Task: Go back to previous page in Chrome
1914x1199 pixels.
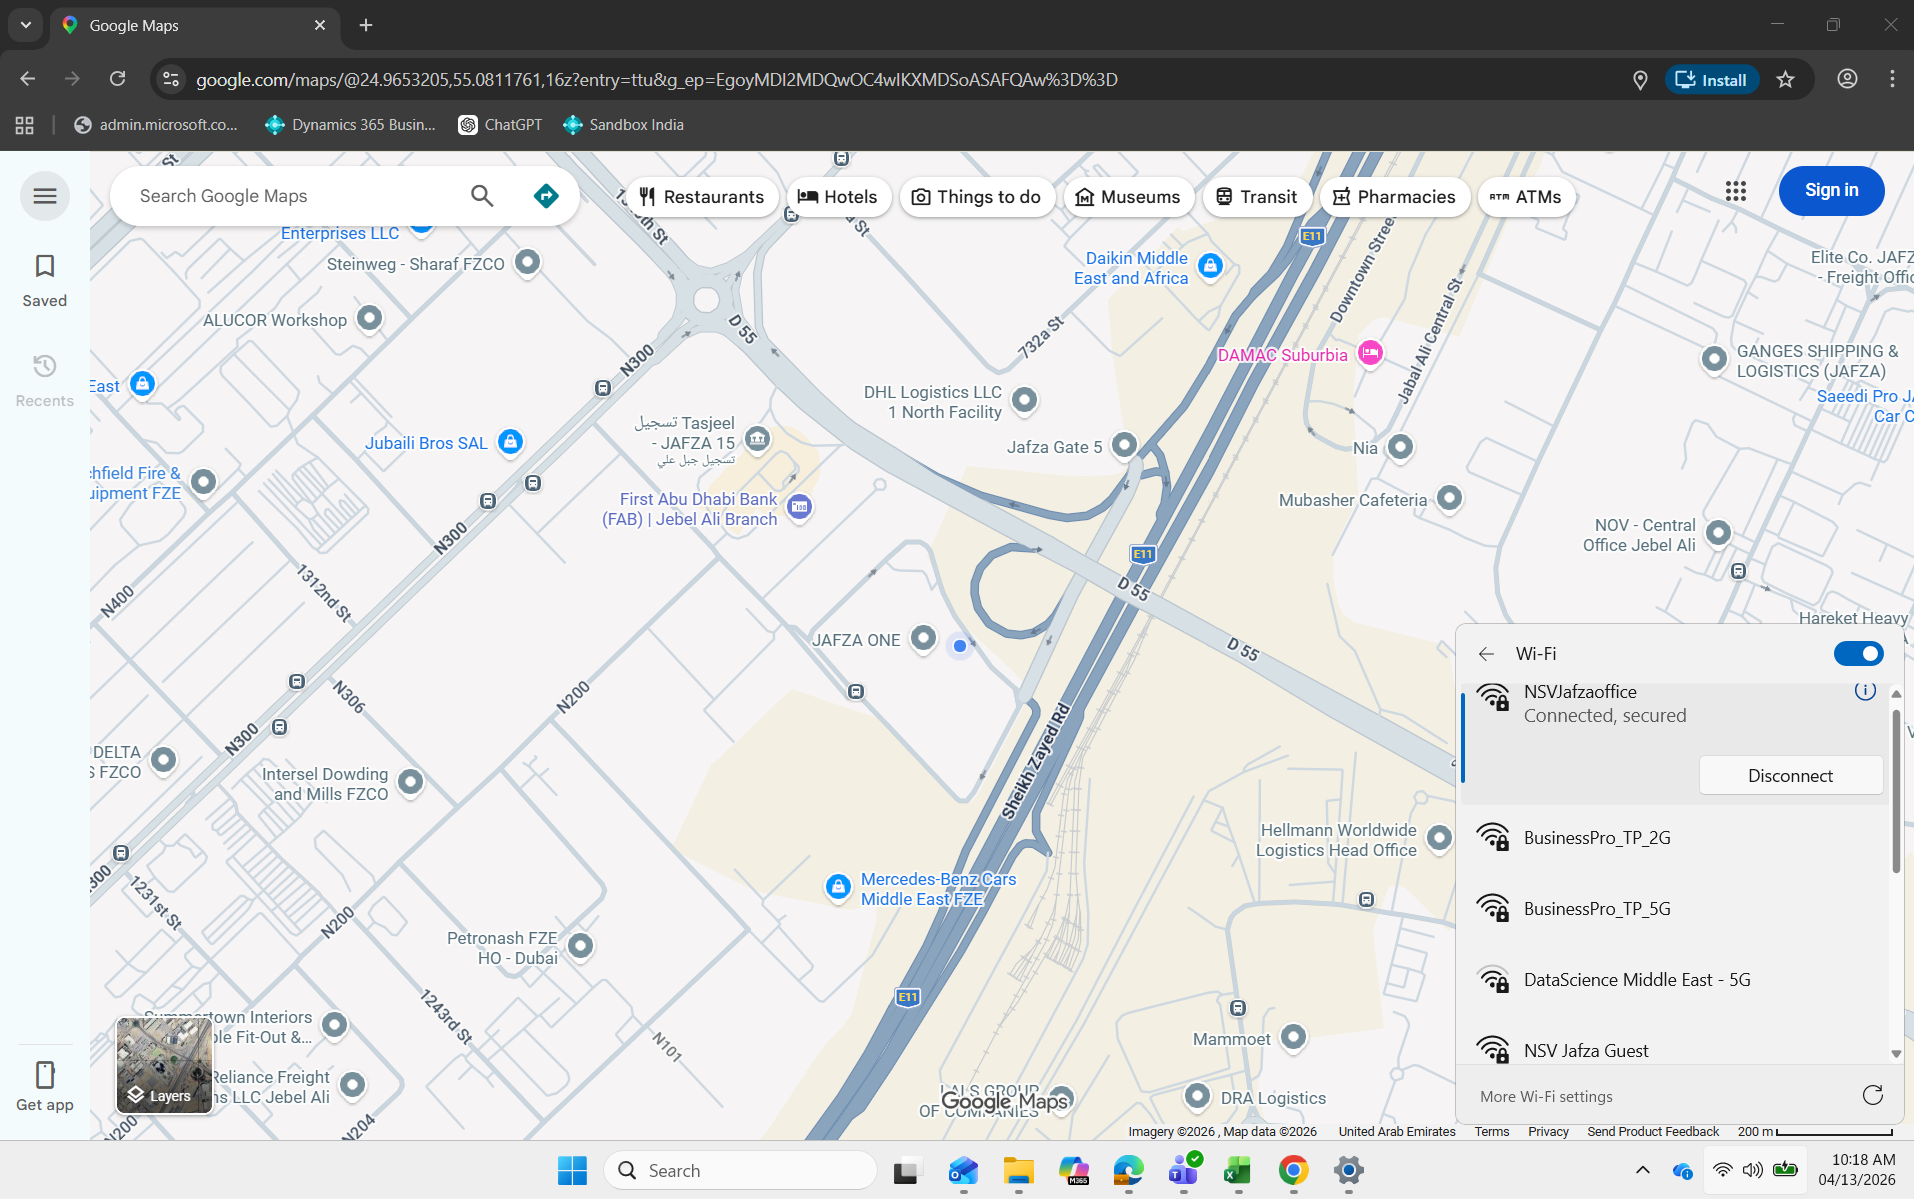Action: tap(28, 79)
